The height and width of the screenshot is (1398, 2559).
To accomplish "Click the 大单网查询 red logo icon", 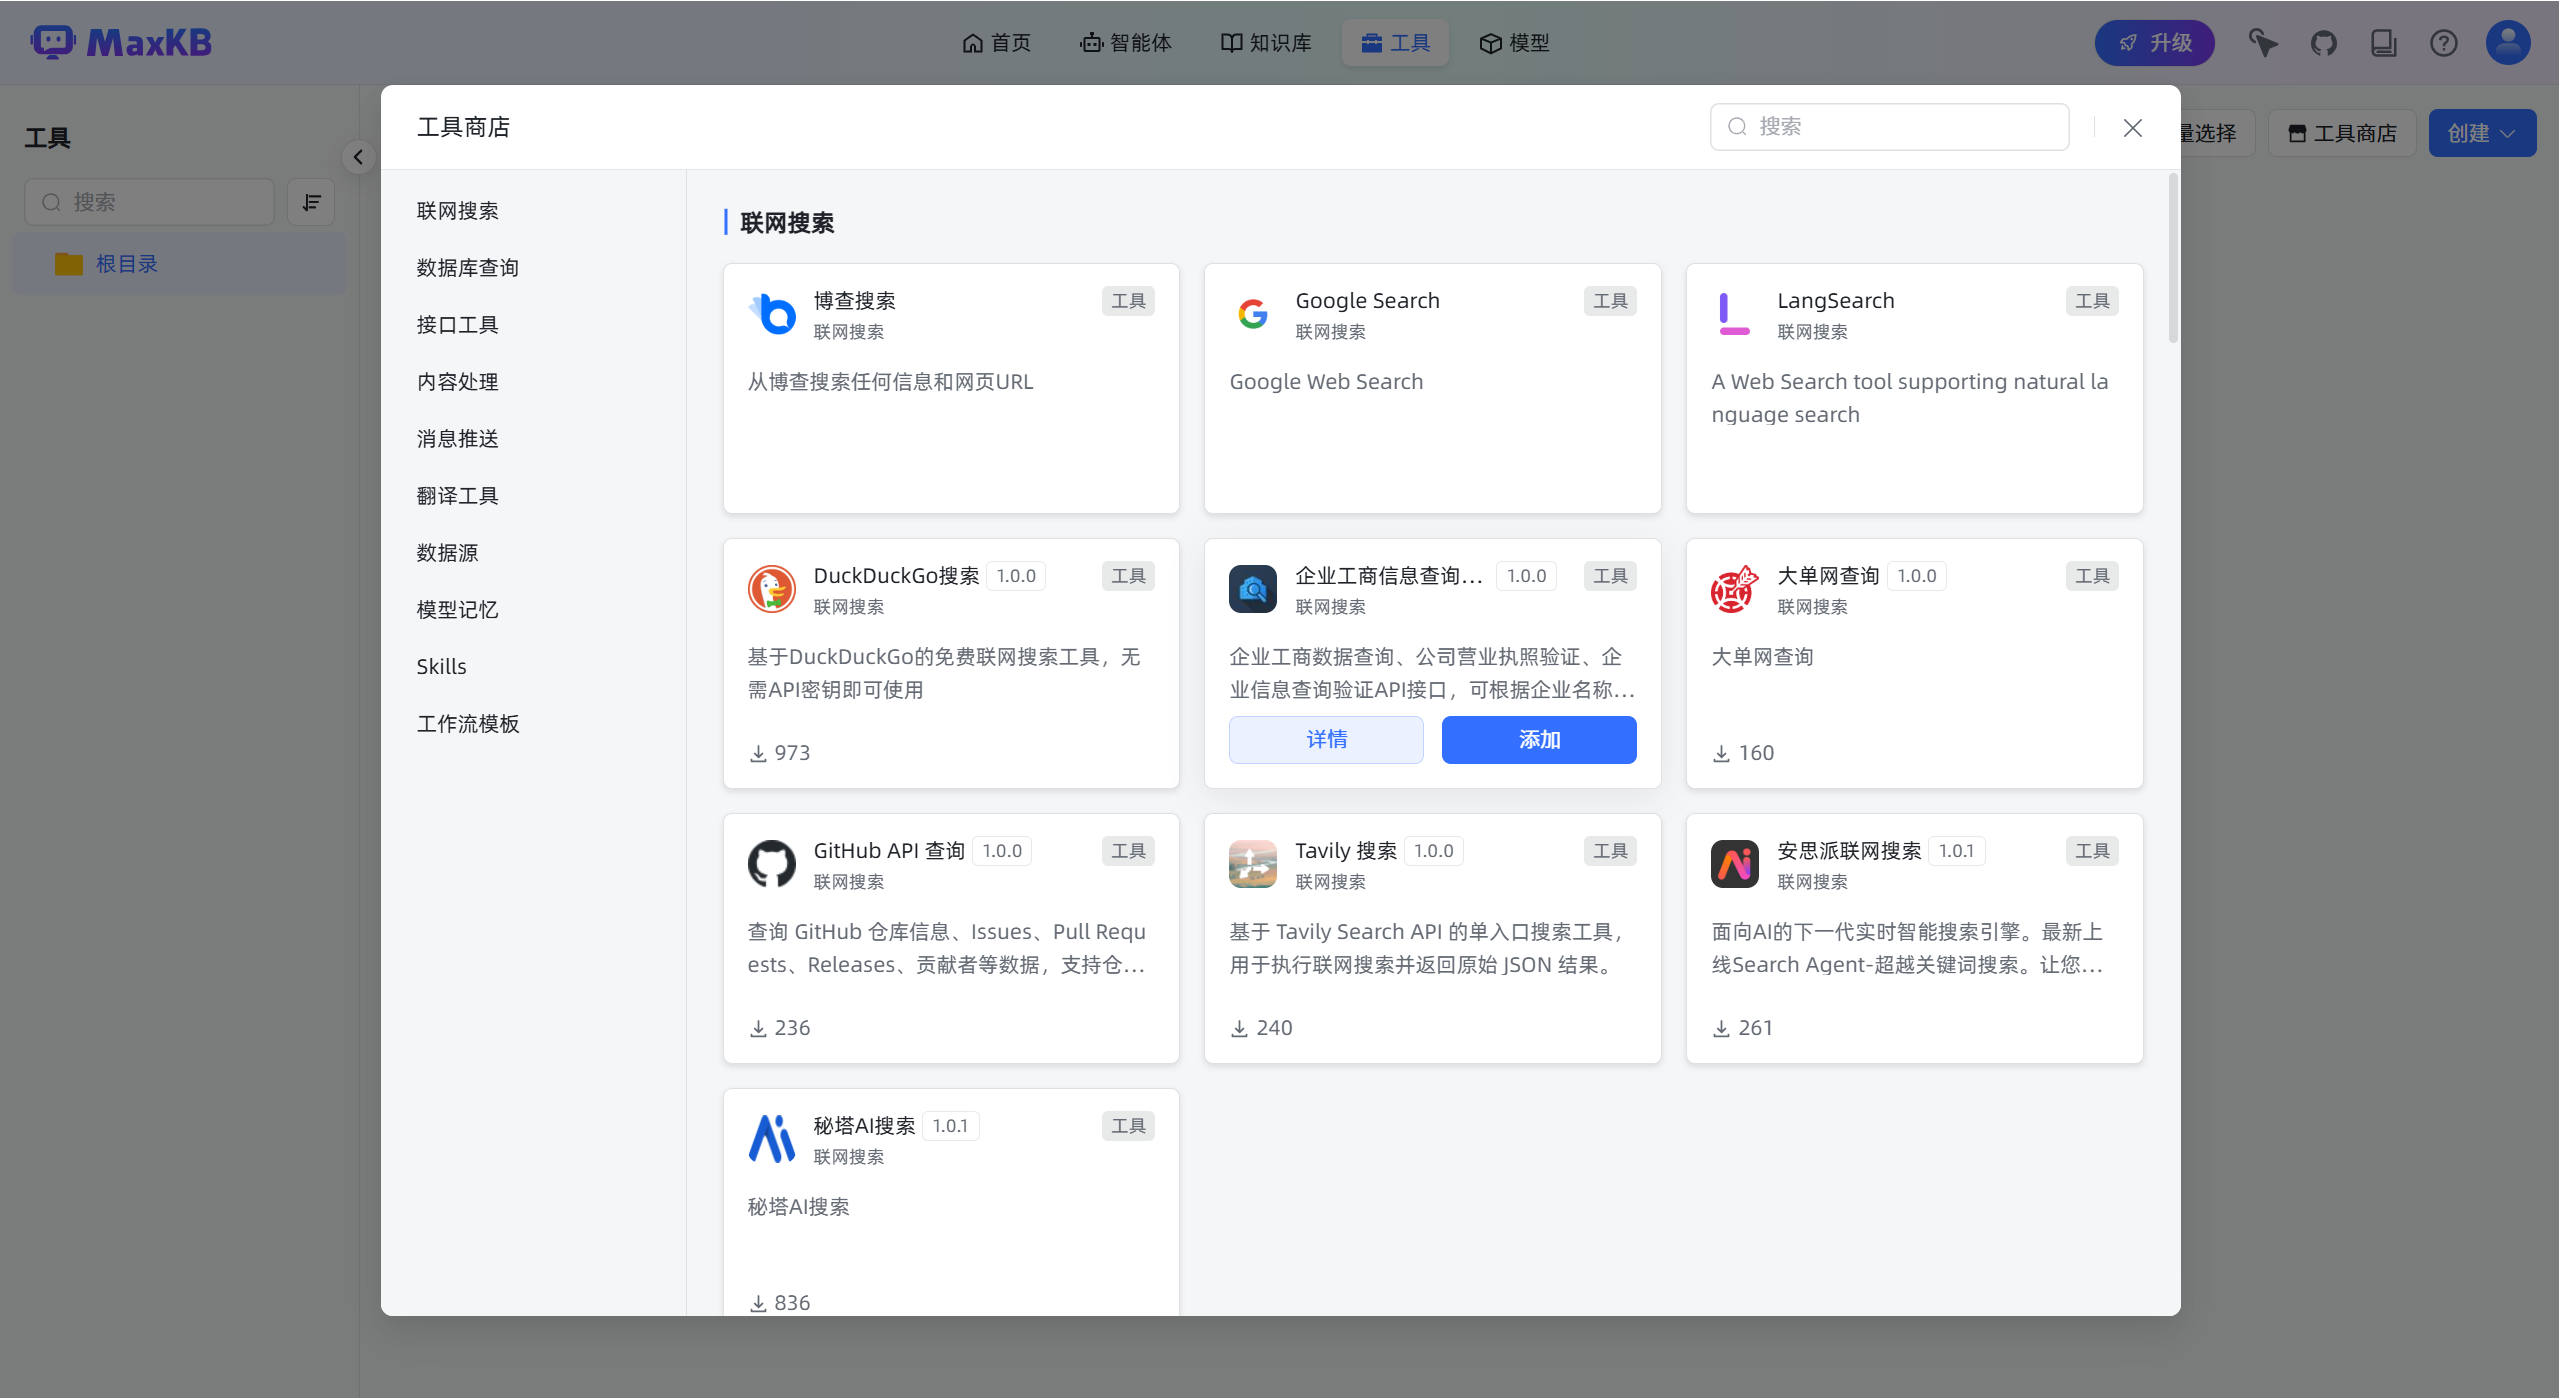I will (1735, 588).
